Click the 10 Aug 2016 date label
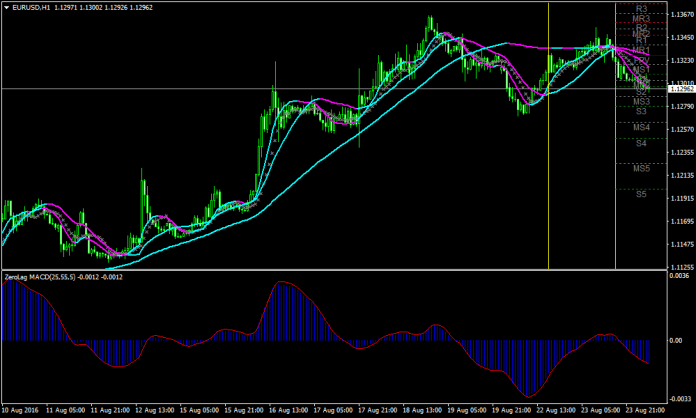The width and height of the screenshot is (696, 418). click(x=20, y=410)
